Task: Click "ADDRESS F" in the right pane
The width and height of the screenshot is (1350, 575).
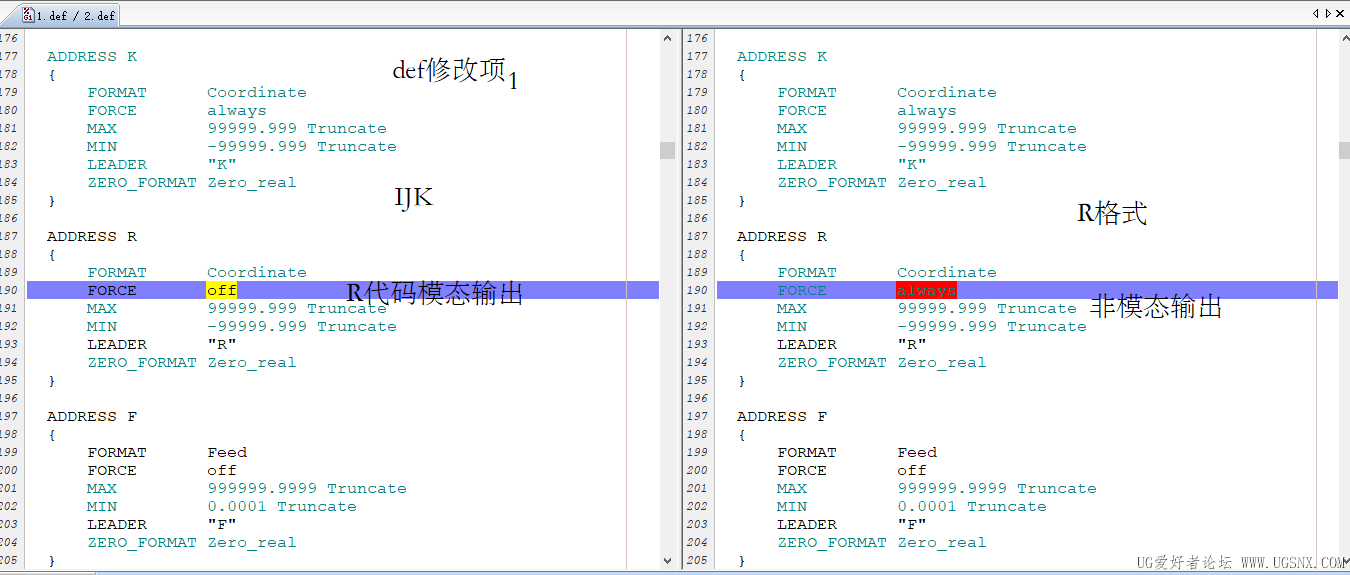Action: coord(782,417)
